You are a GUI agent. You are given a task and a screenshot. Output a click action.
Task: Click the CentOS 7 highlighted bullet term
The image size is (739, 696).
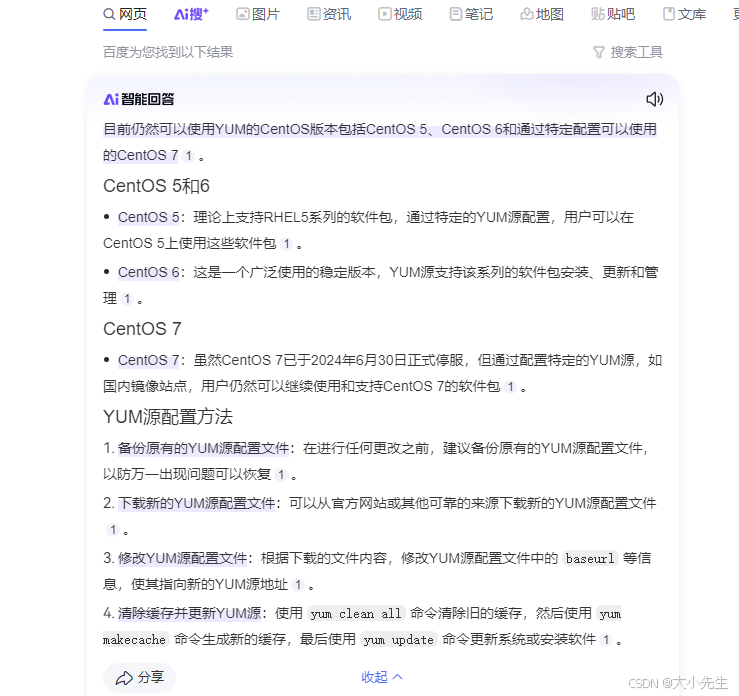[x=148, y=360]
